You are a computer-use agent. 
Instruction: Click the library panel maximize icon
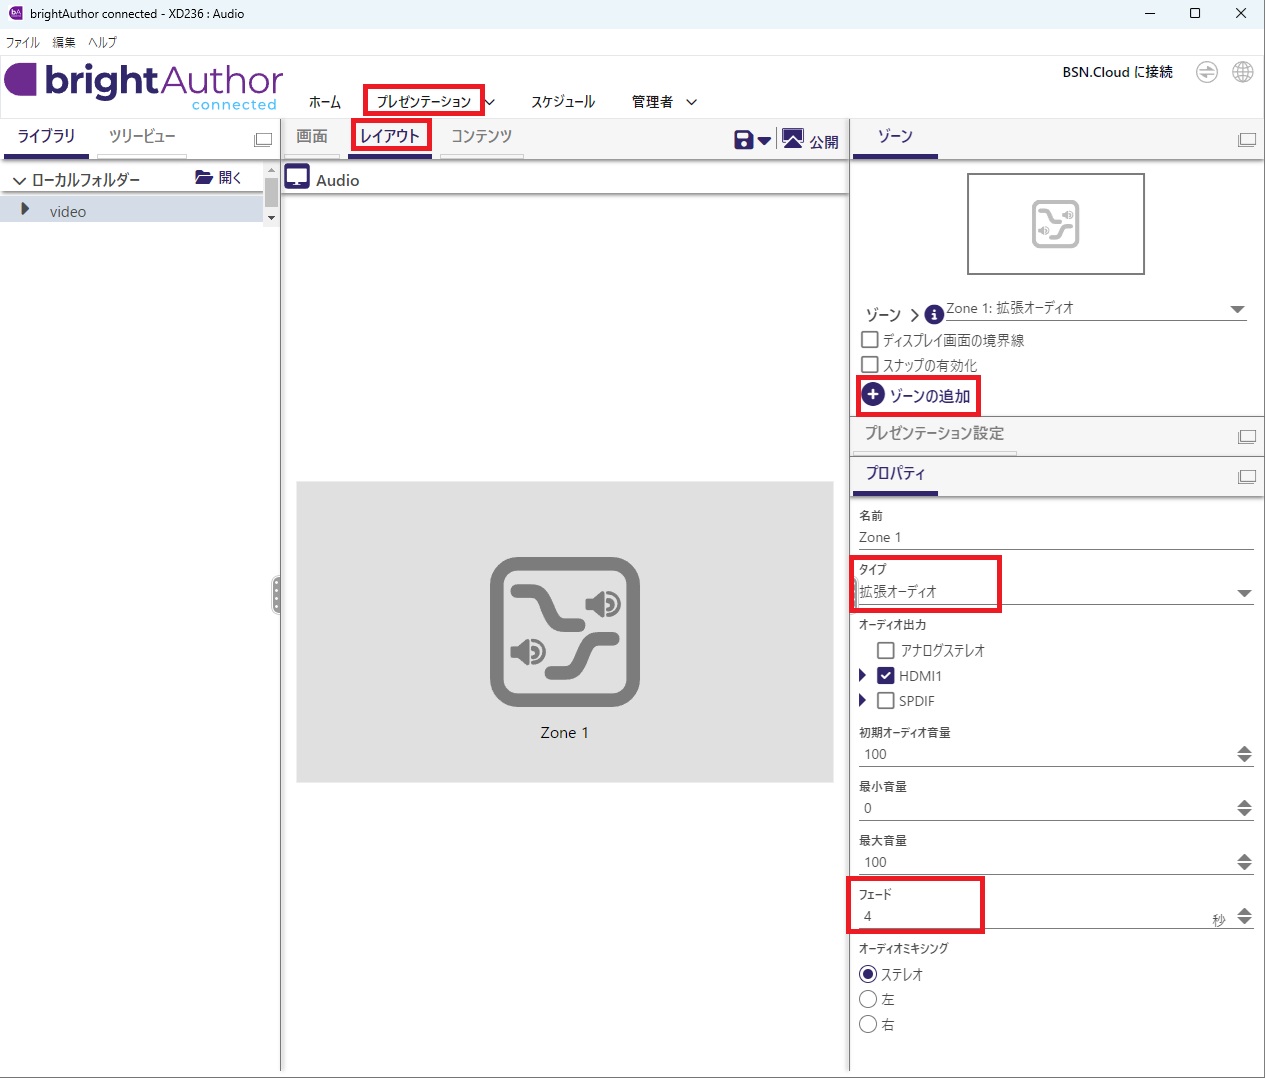263,140
